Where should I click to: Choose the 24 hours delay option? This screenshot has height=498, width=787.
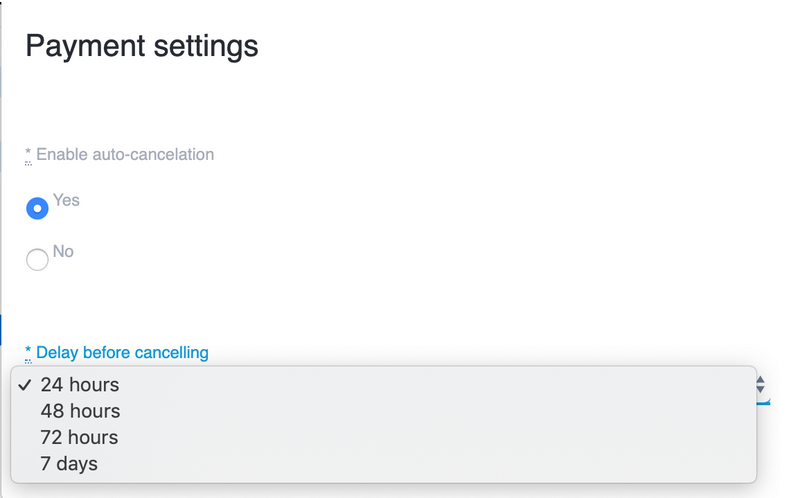[x=80, y=385]
